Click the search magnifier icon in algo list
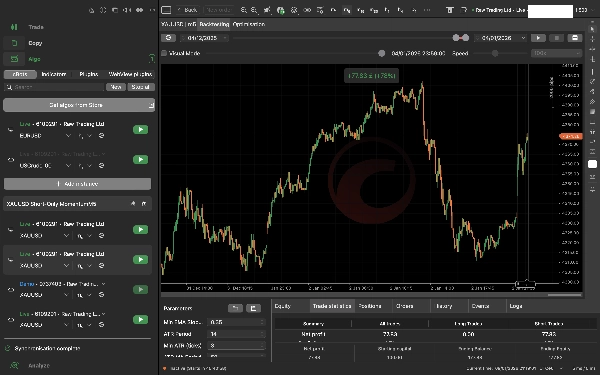Viewport: 600px width, 375px height. (x=9, y=87)
